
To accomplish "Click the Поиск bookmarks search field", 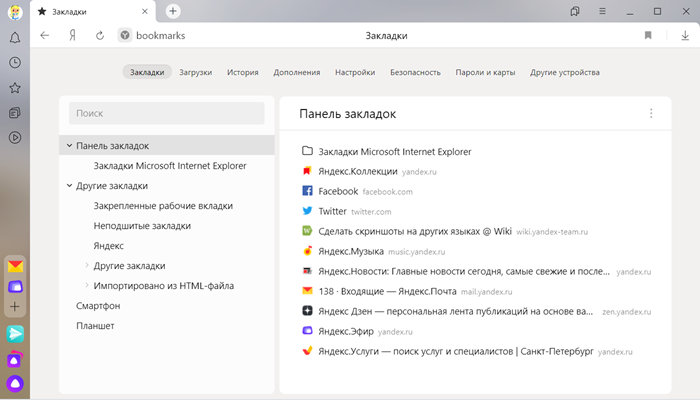I will 167,113.
